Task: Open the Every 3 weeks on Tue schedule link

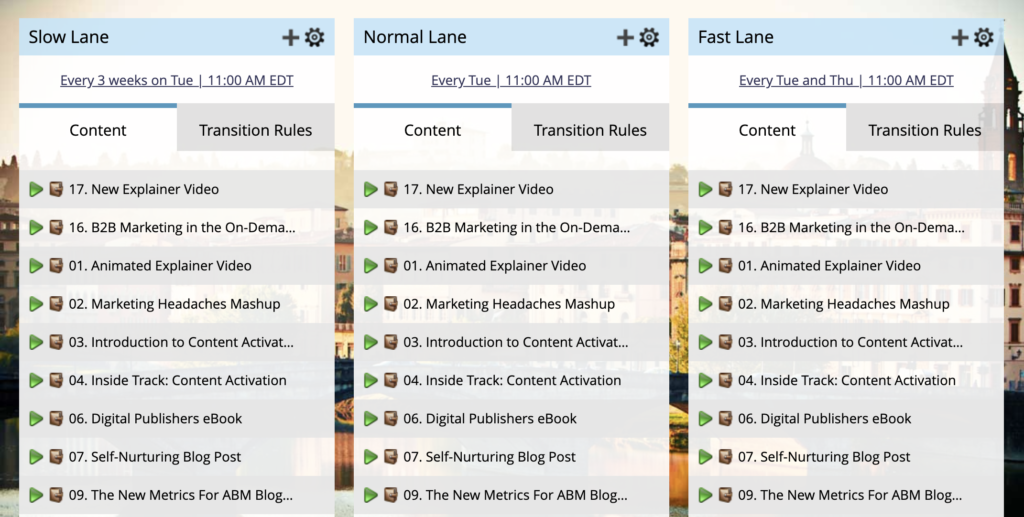Action: 177,81
